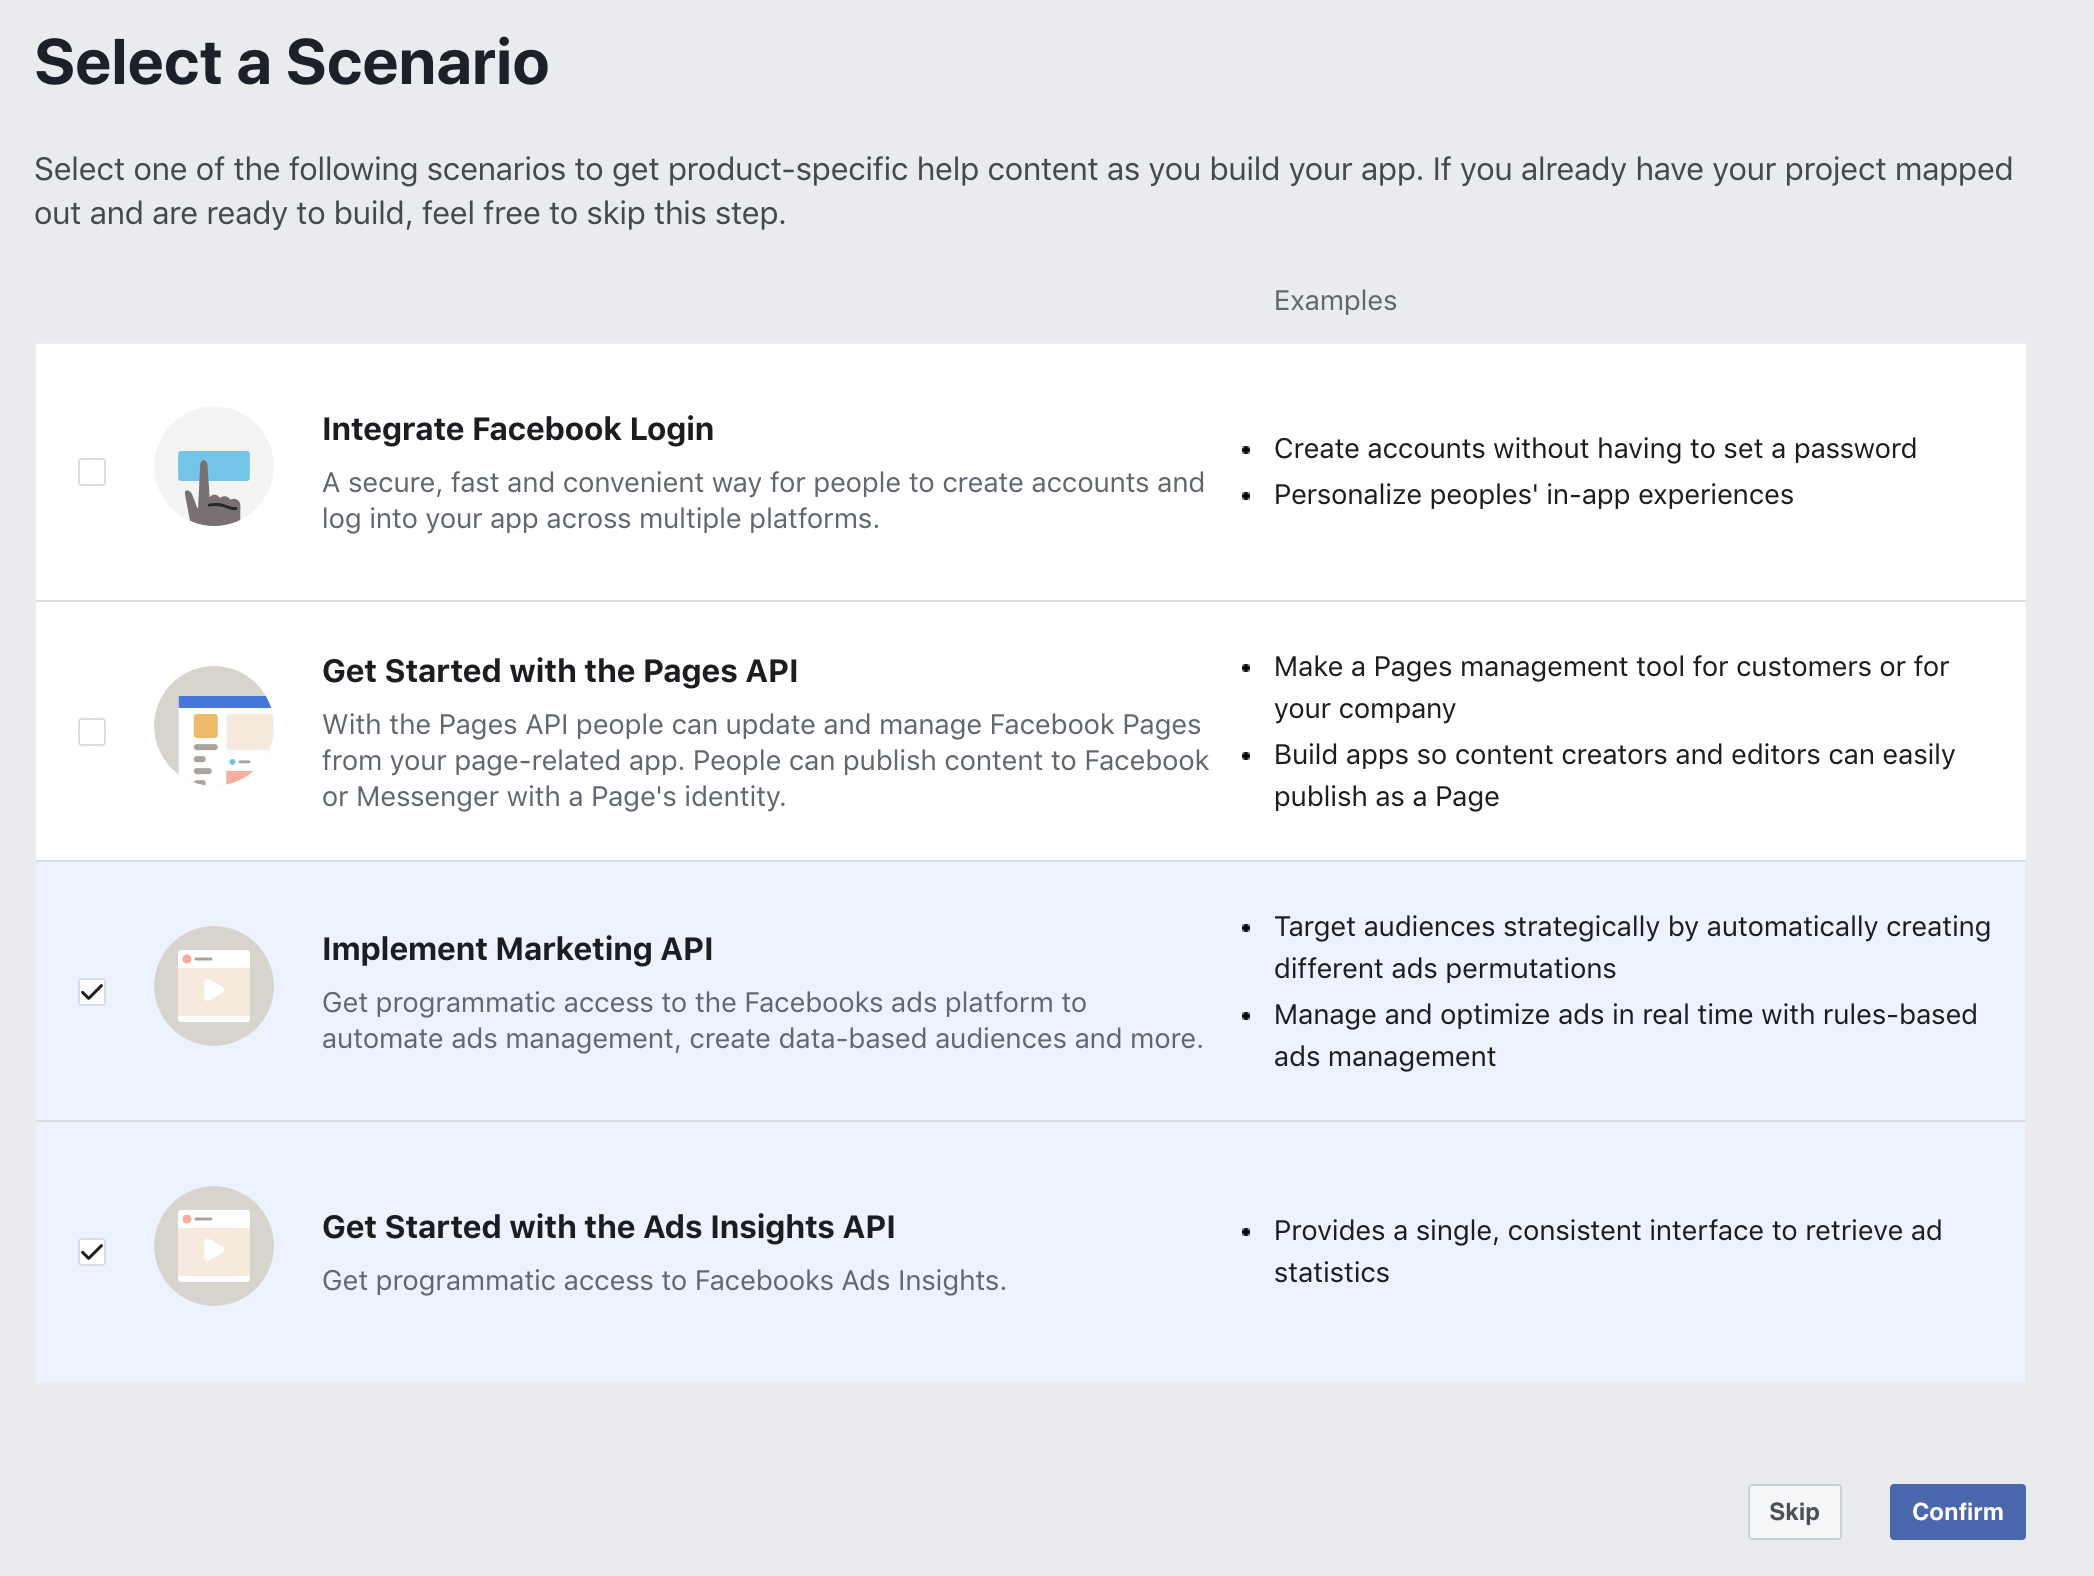The image size is (2094, 1576).
Task: Enable the Pages API scenario checkbox
Action: pyautogui.click(x=92, y=732)
